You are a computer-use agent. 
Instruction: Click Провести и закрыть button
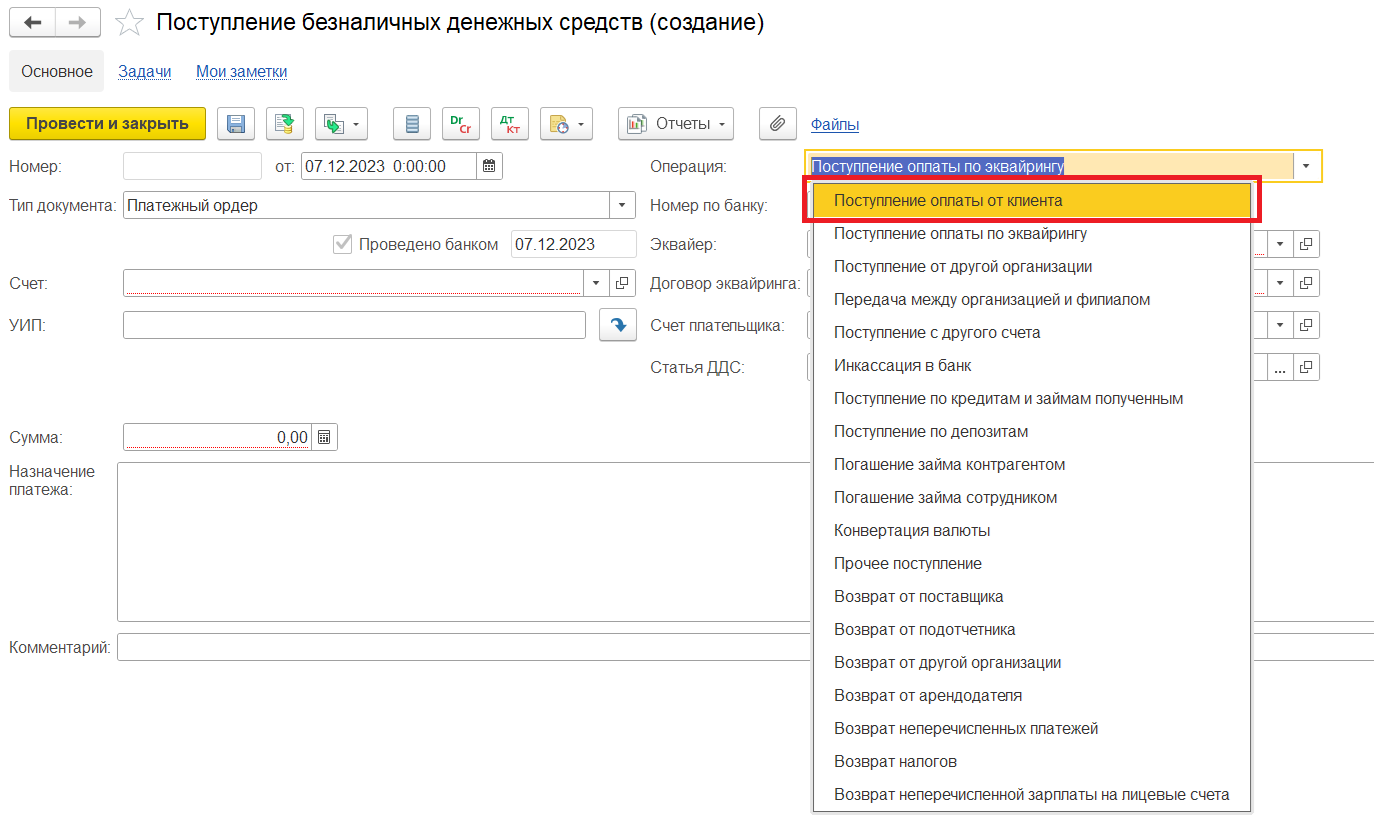tap(107, 124)
